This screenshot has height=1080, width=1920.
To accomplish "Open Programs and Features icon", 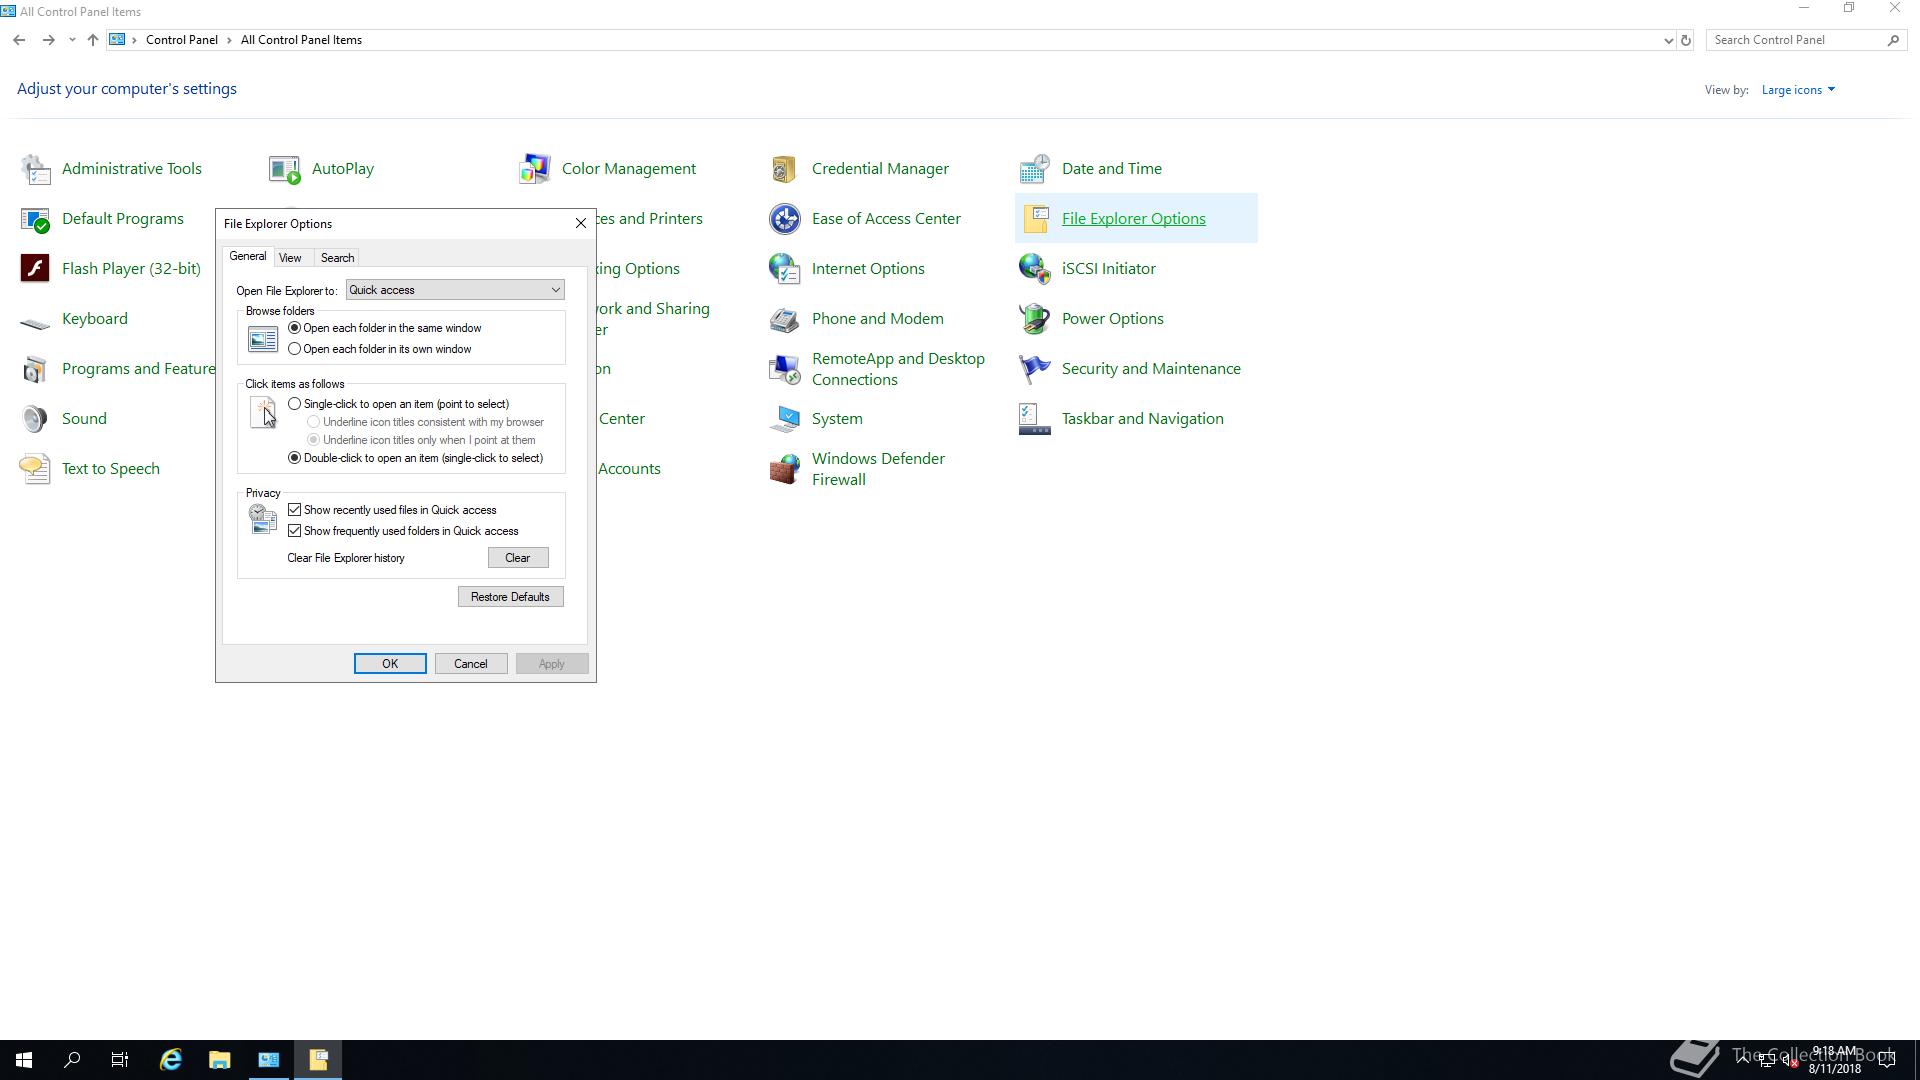I will click(35, 369).
